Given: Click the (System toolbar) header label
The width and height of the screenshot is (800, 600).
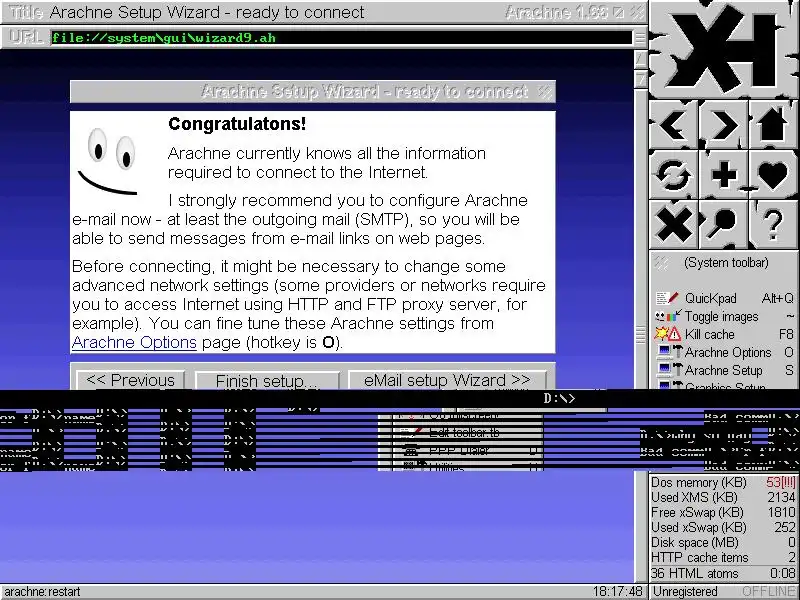Looking at the screenshot, I should tap(726, 263).
